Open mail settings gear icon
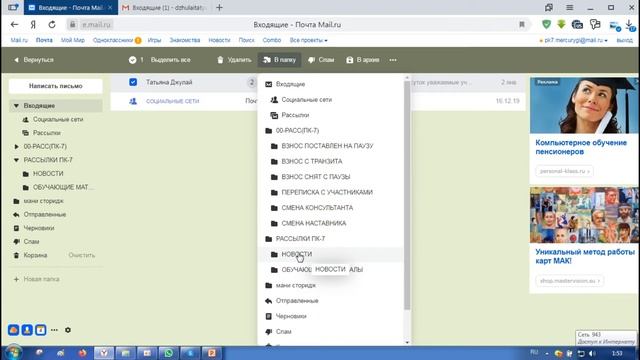Viewport: 640px width, 360px height. (68, 330)
